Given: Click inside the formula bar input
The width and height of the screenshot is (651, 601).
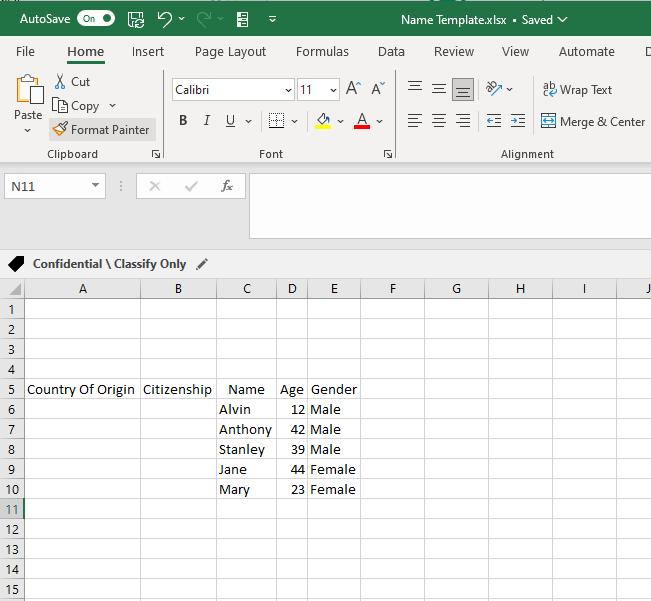Looking at the screenshot, I should tap(450, 206).
